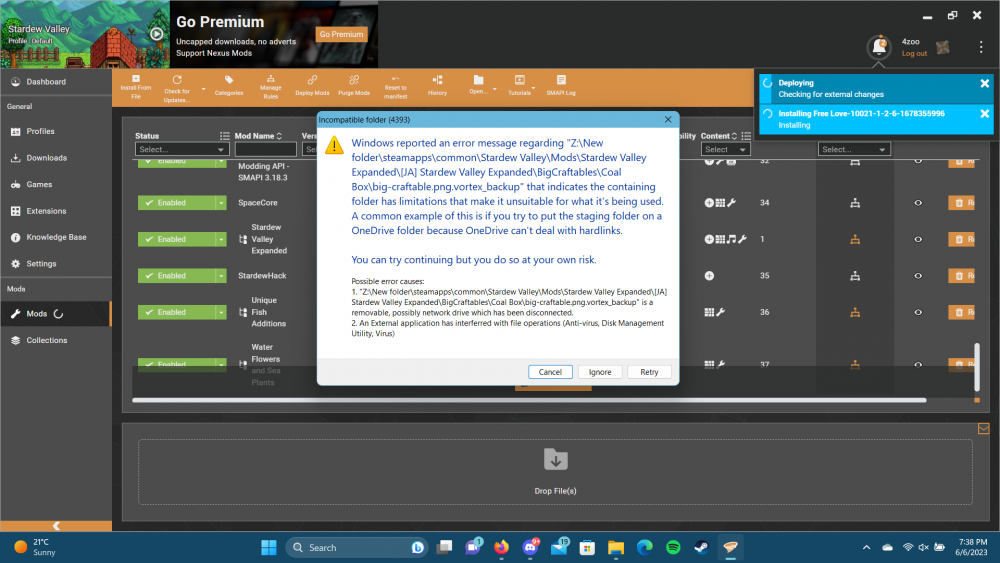The width and height of the screenshot is (1000, 563).
Task: Open status dropdown arrow for Stardew Valley Expanded
Action: (x=221, y=239)
